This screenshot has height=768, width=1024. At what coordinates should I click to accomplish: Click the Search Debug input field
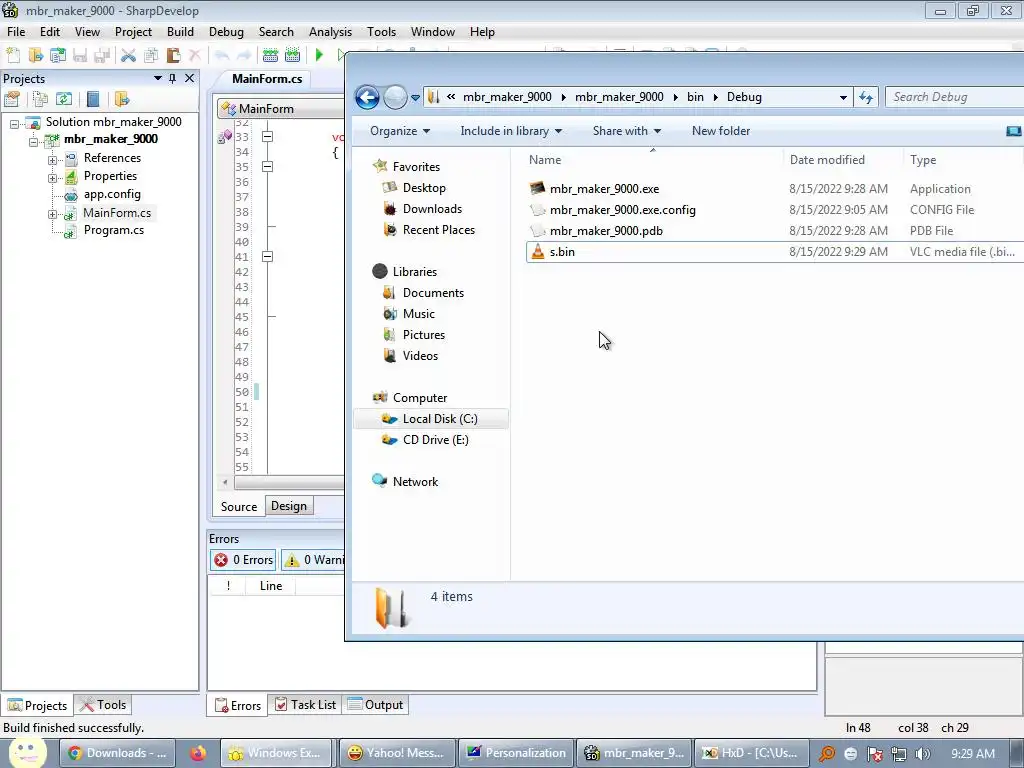point(955,97)
